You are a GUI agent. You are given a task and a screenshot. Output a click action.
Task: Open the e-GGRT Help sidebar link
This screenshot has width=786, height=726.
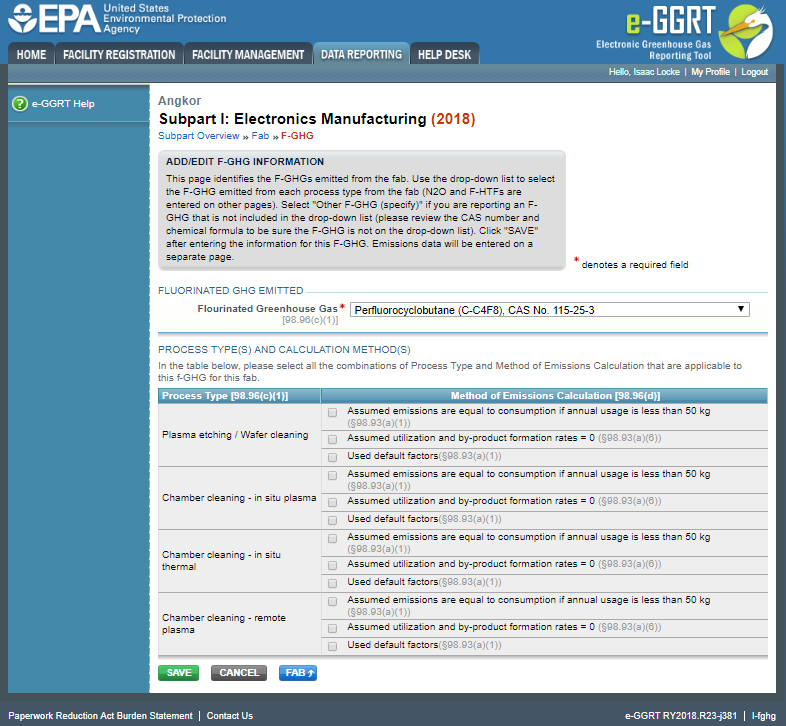[x=63, y=104]
